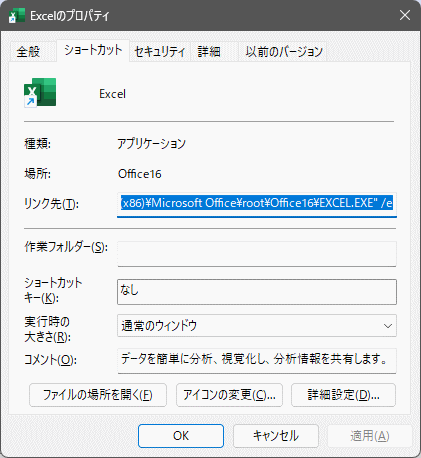Click the アプリケーション type value text
This screenshot has width=421, height=458.
click(x=151, y=144)
